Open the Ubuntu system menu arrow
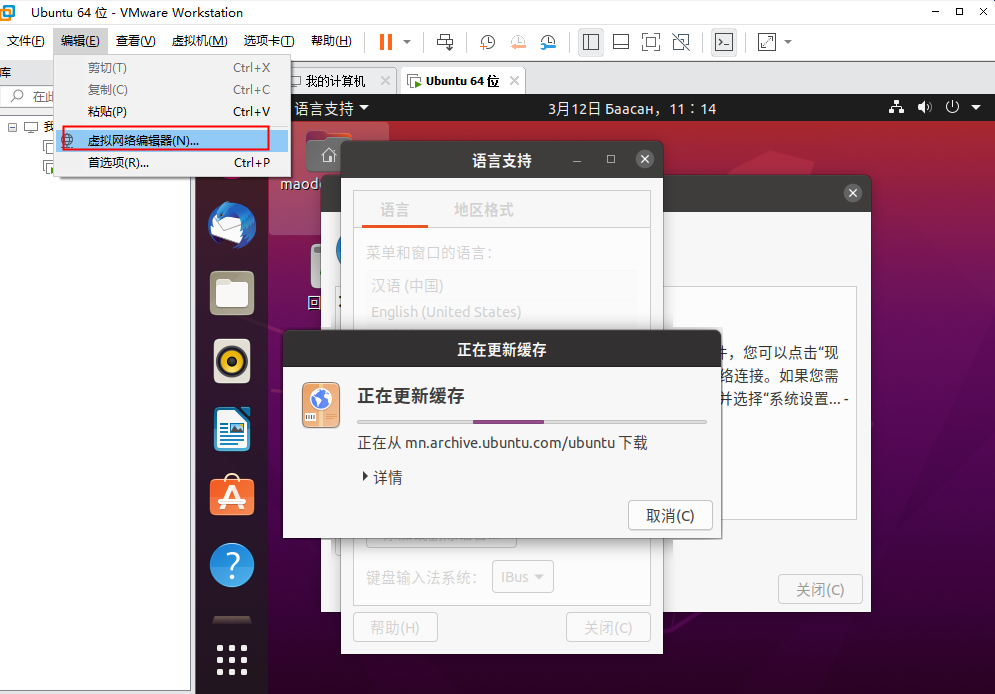The height and width of the screenshot is (694, 995). (x=976, y=107)
